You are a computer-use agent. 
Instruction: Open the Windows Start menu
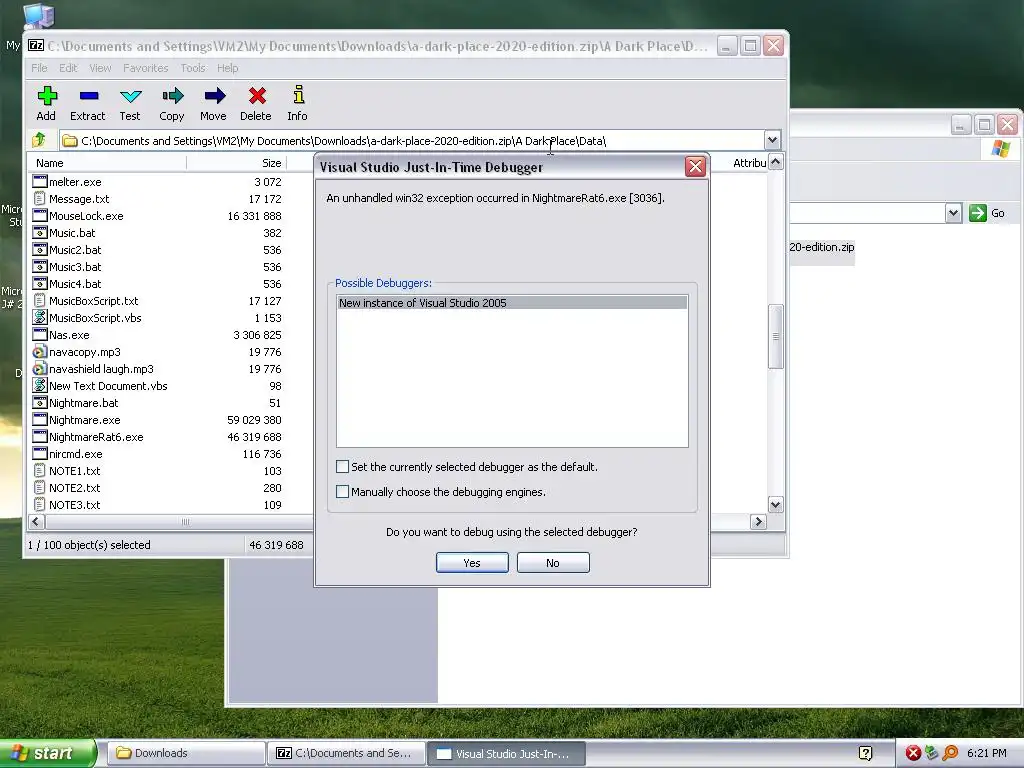[47, 754]
